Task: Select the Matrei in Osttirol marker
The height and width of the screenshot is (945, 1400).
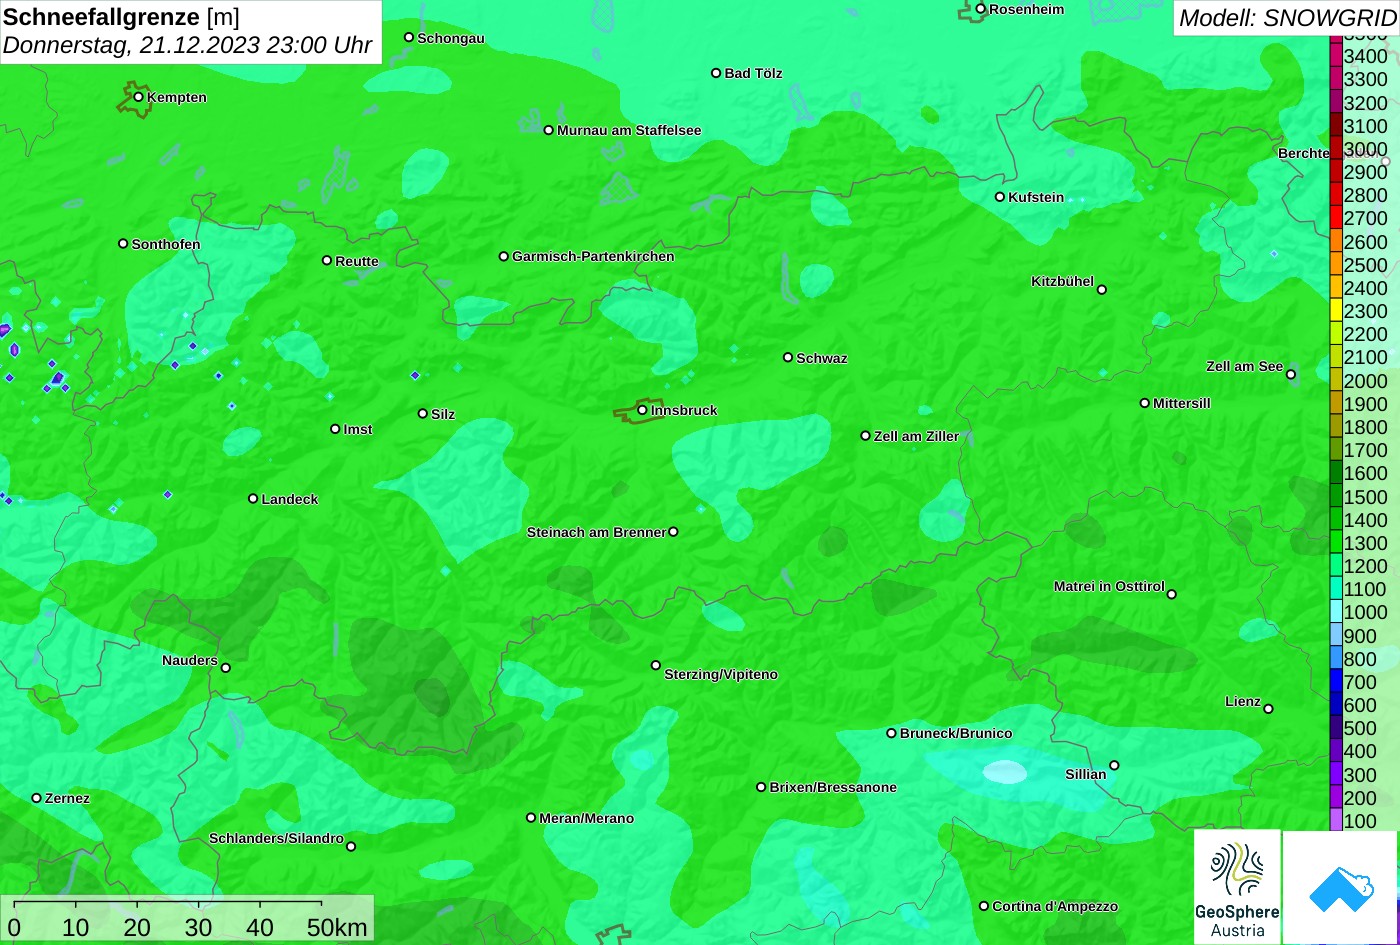Action: pyautogui.click(x=1172, y=594)
